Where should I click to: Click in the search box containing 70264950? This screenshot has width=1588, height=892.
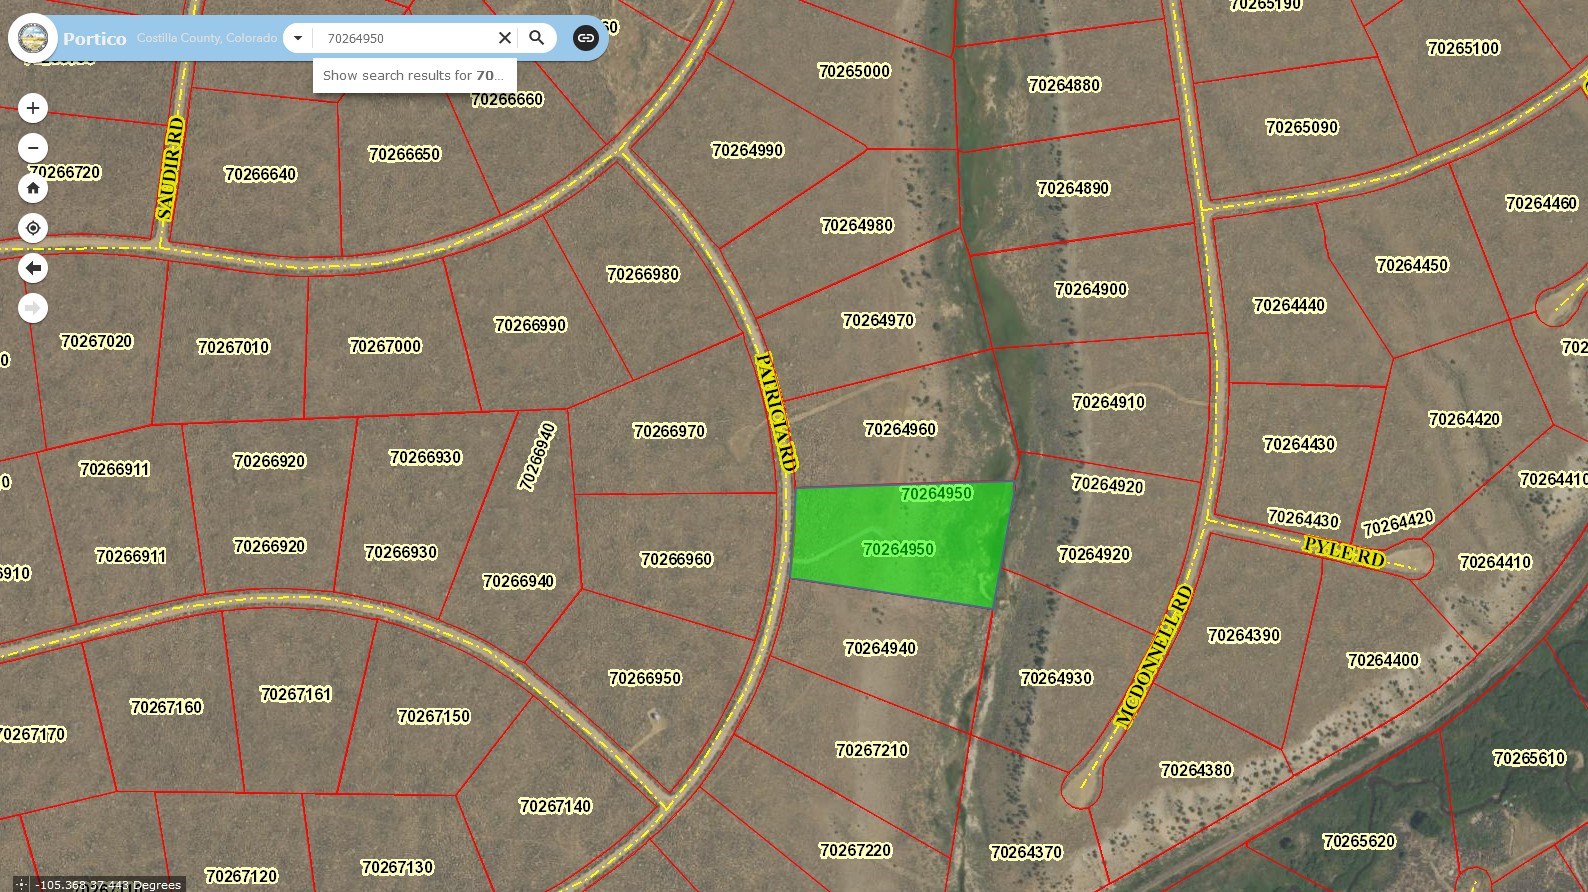coord(405,38)
